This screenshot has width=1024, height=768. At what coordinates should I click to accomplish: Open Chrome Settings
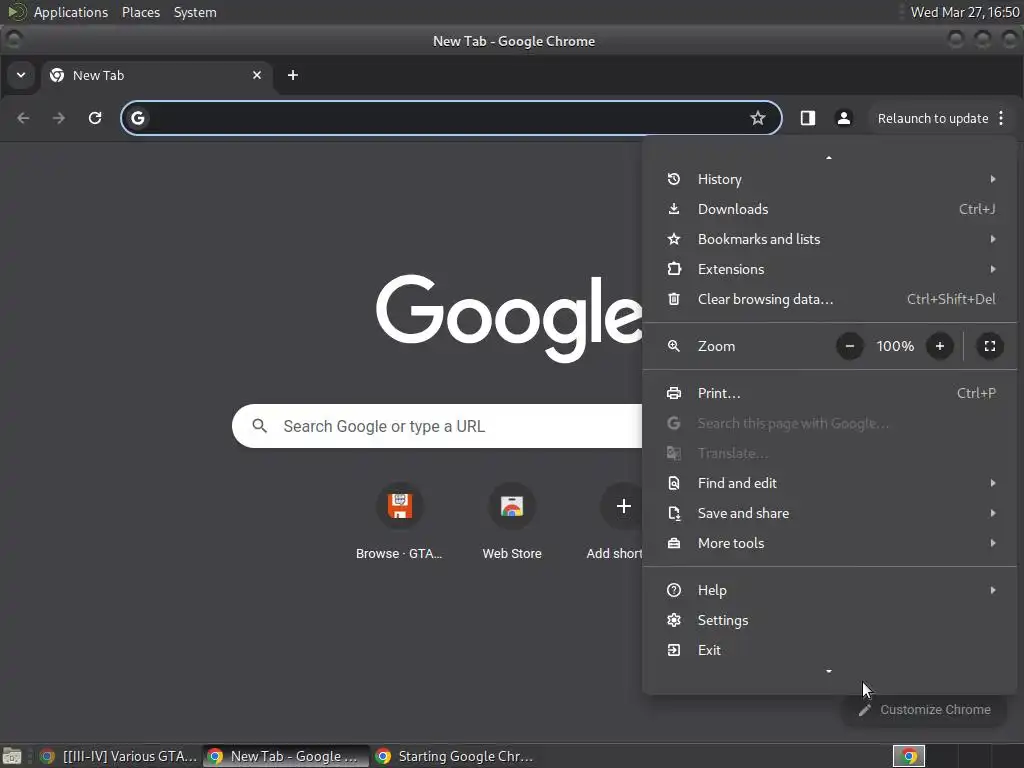[x=829, y=620]
